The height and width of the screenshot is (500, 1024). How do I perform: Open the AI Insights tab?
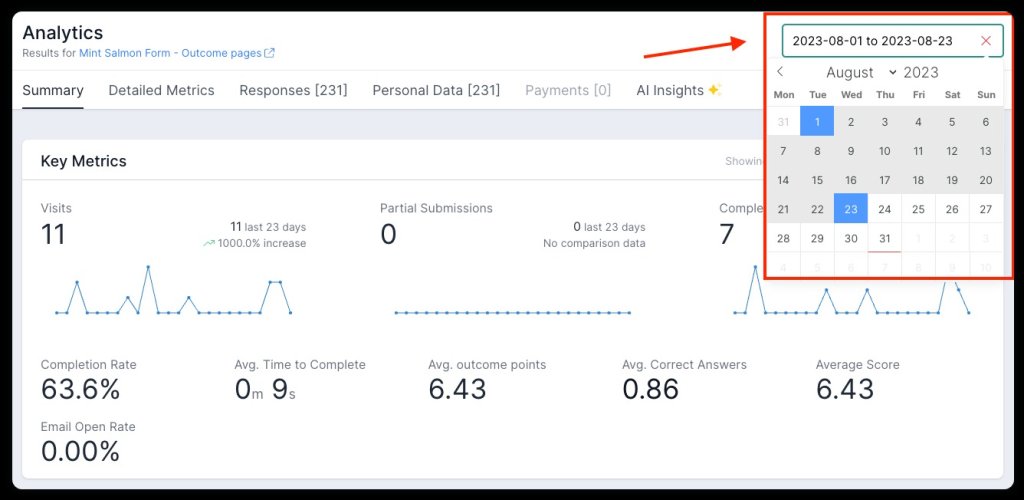pos(670,90)
